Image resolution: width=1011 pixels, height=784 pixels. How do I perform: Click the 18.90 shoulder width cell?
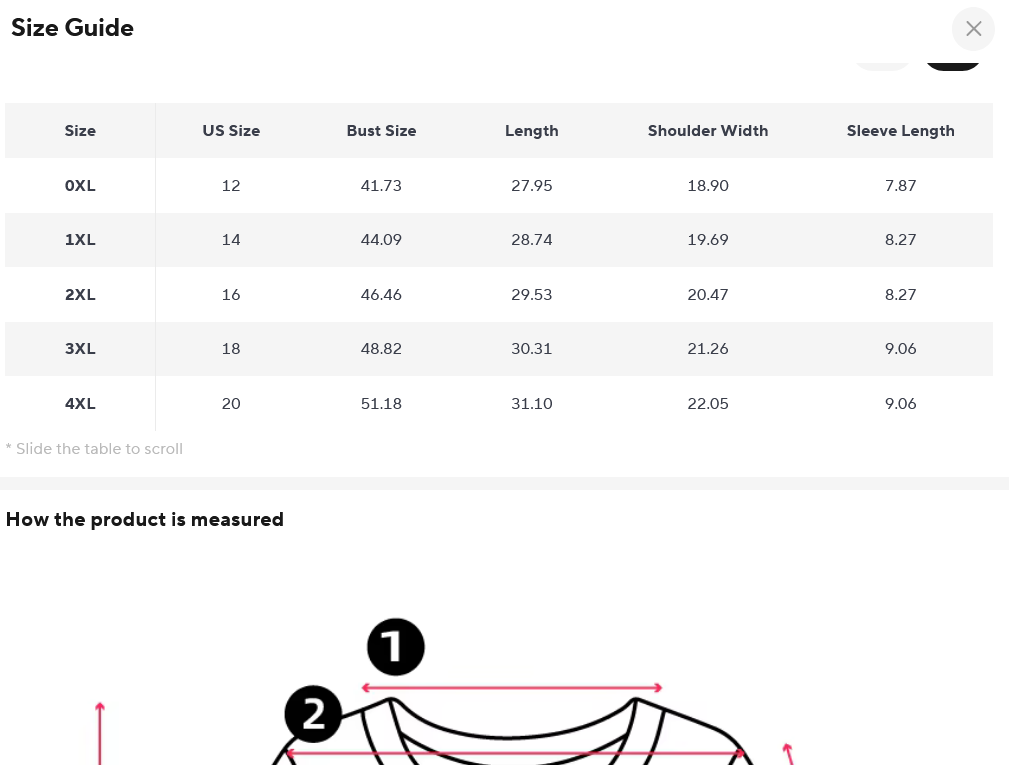tap(708, 186)
